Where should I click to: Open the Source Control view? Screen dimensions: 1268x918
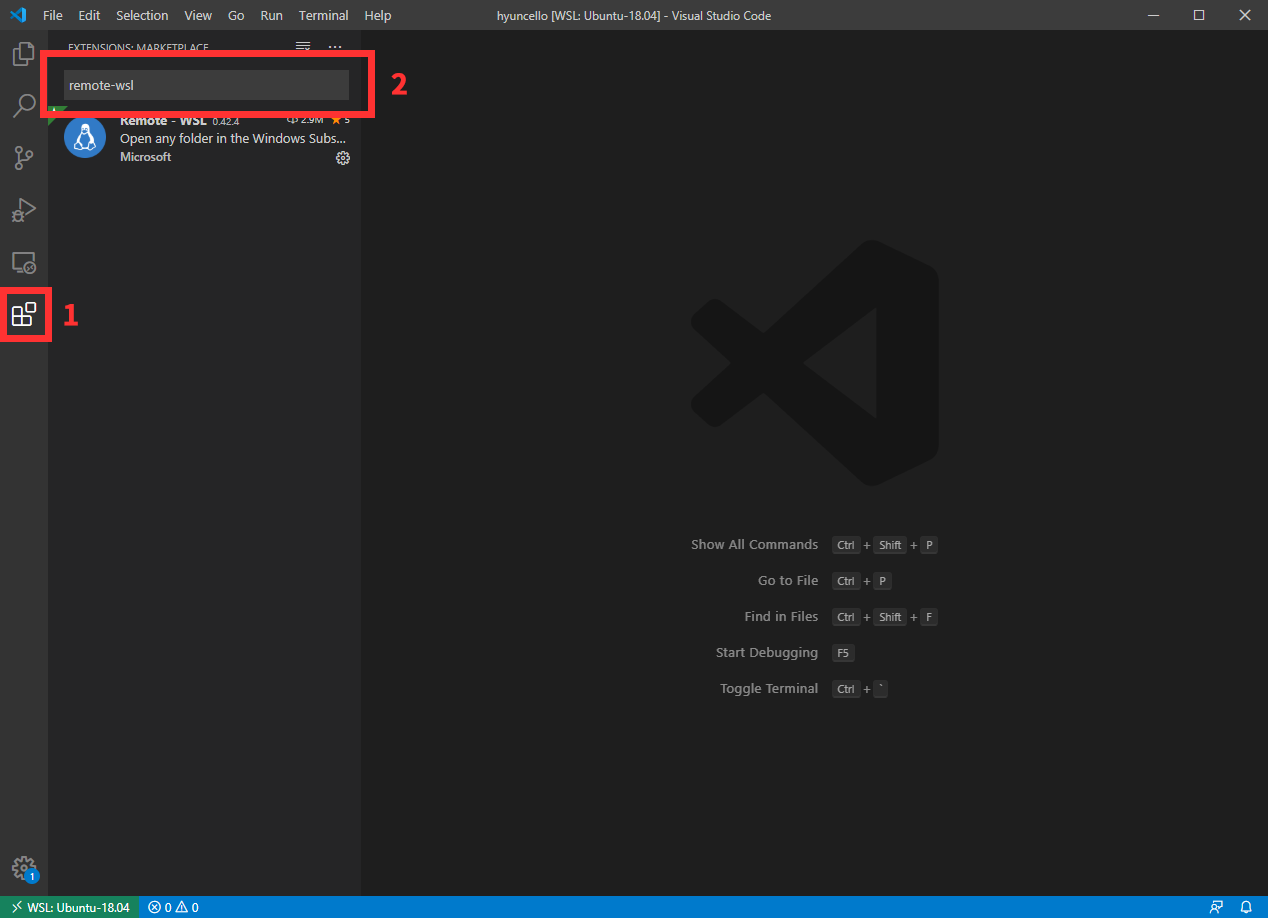24,157
